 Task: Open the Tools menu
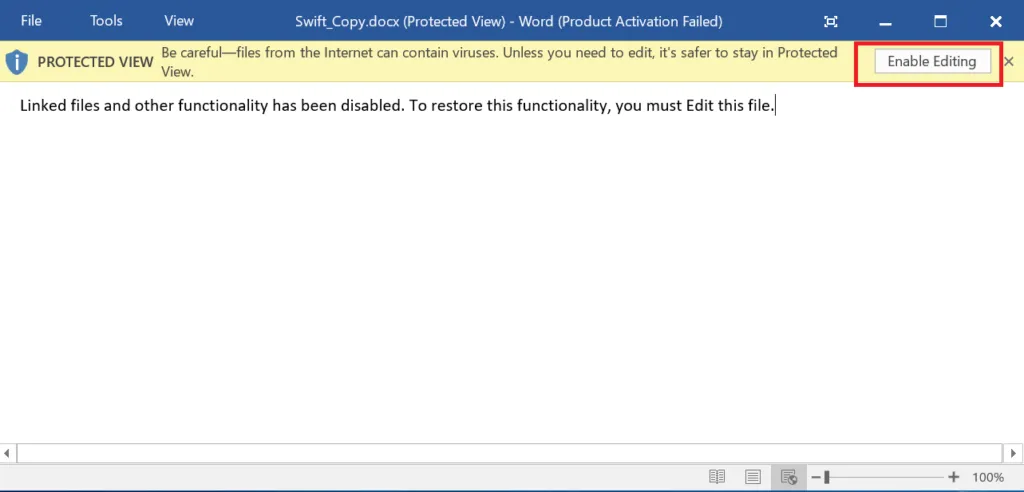point(106,21)
